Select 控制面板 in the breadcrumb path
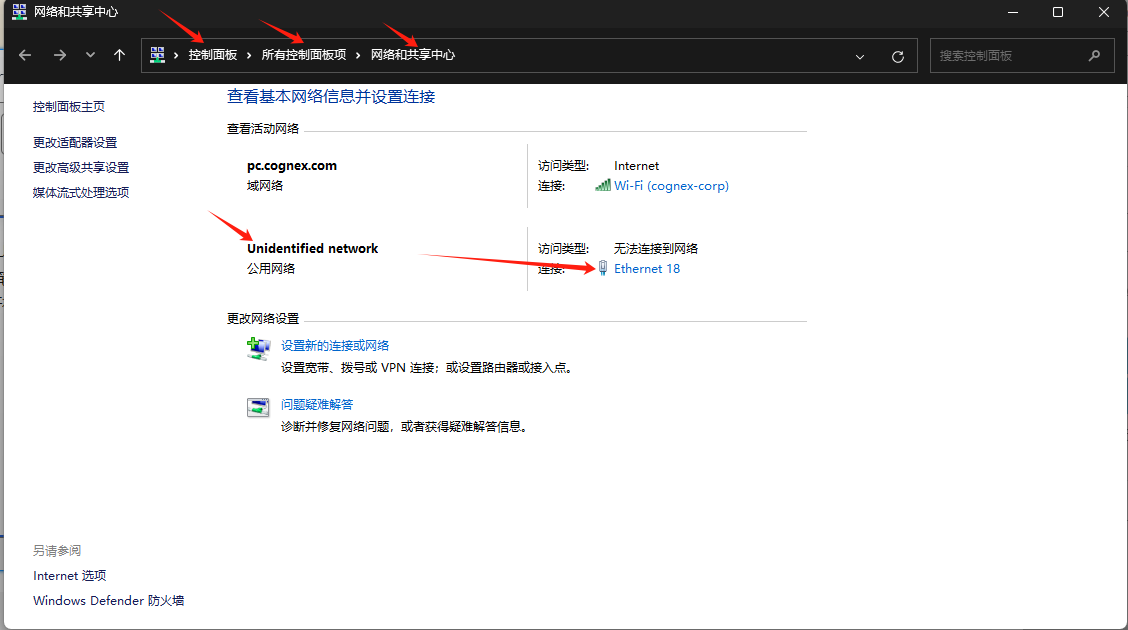Screen dimensions: 1128x630 click(x=213, y=55)
